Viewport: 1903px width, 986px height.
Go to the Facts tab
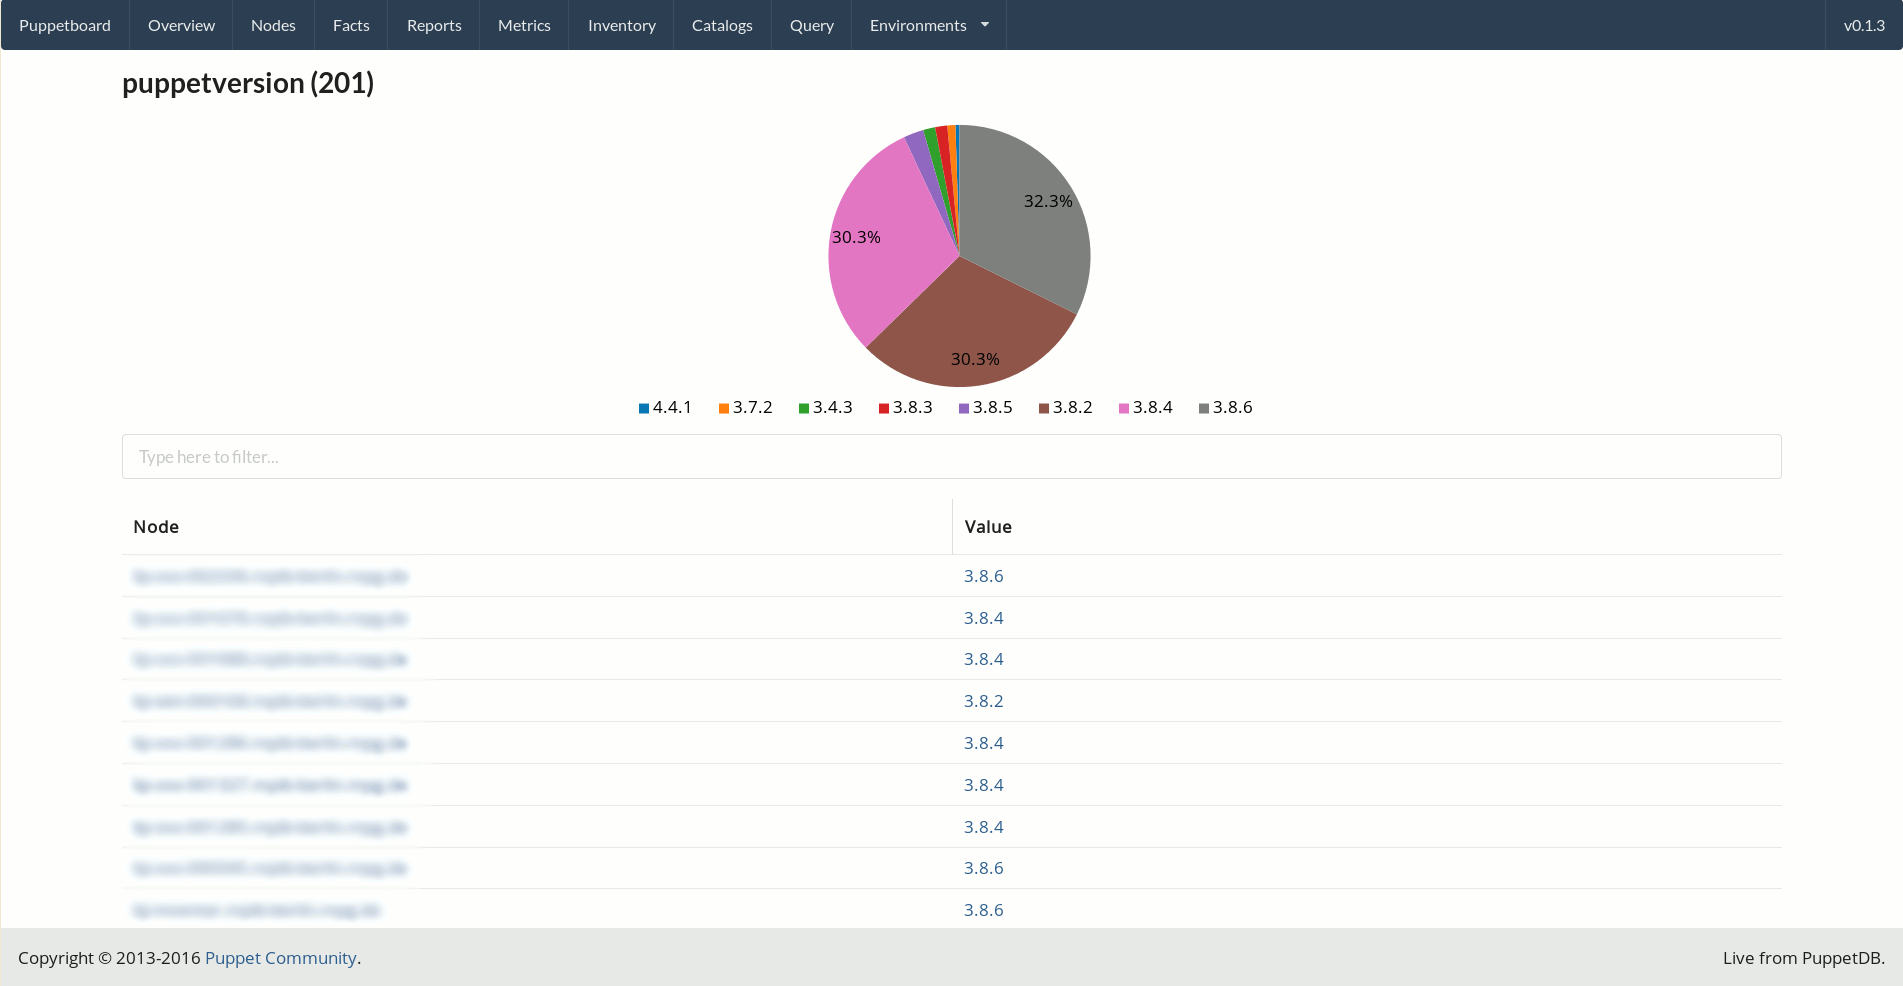click(x=351, y=25)
